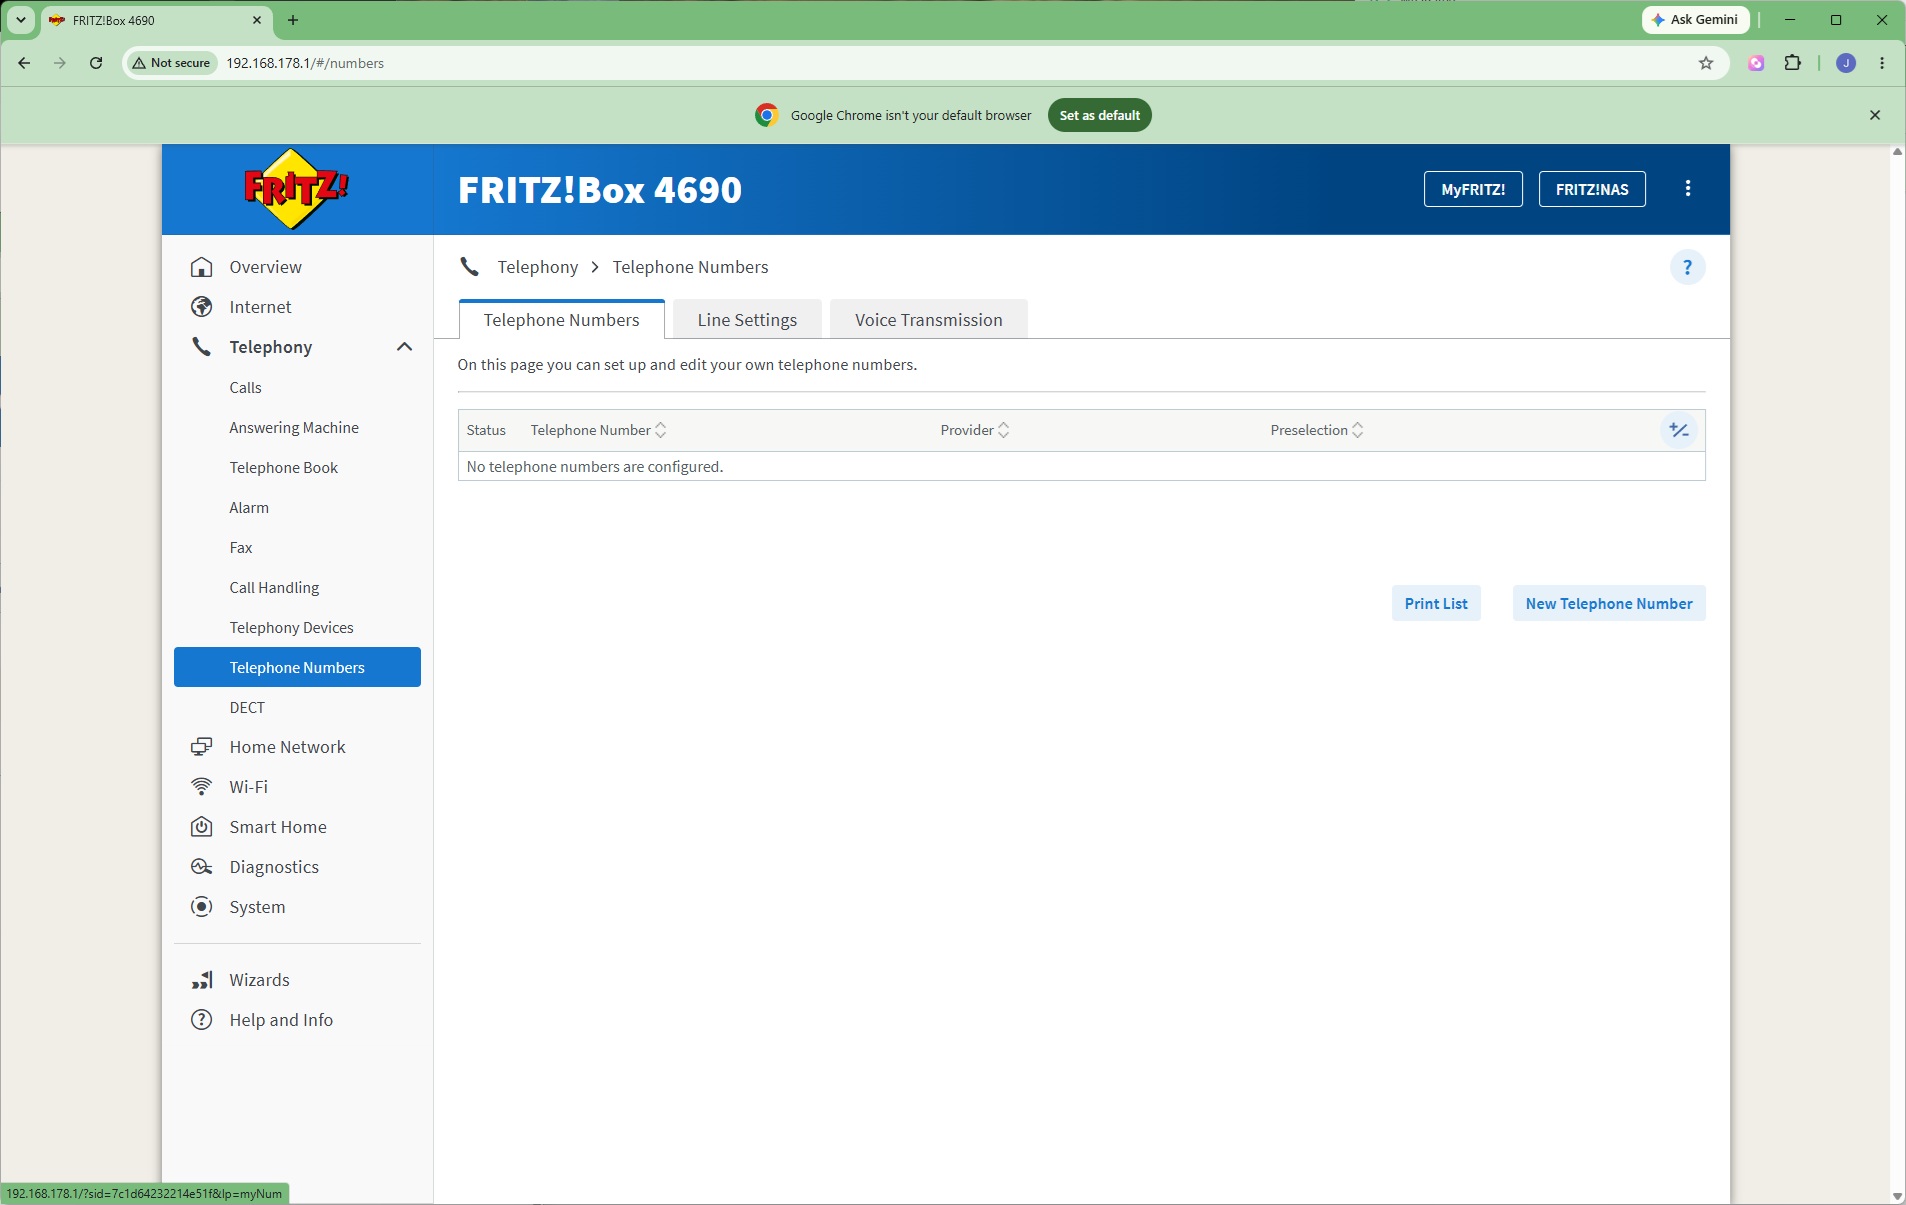Switch to the Voice Transmission tab
1906x1205 pixels.
click(x=928, y=320)
